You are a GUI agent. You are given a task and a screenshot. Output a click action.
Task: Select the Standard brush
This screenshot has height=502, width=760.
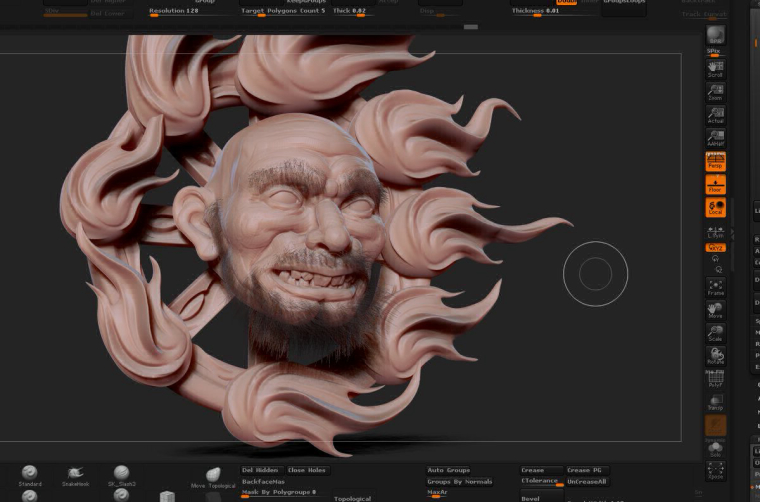point(30,475)
